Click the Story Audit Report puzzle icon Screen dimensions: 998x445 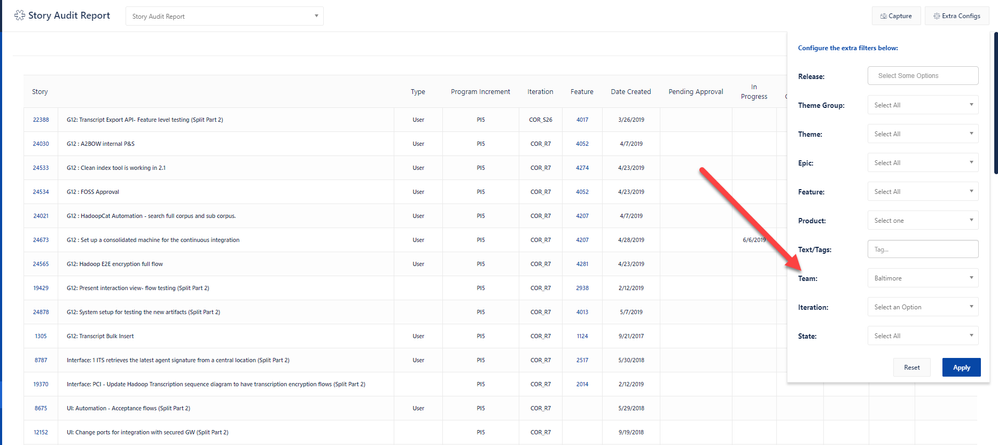click(20, 16)
